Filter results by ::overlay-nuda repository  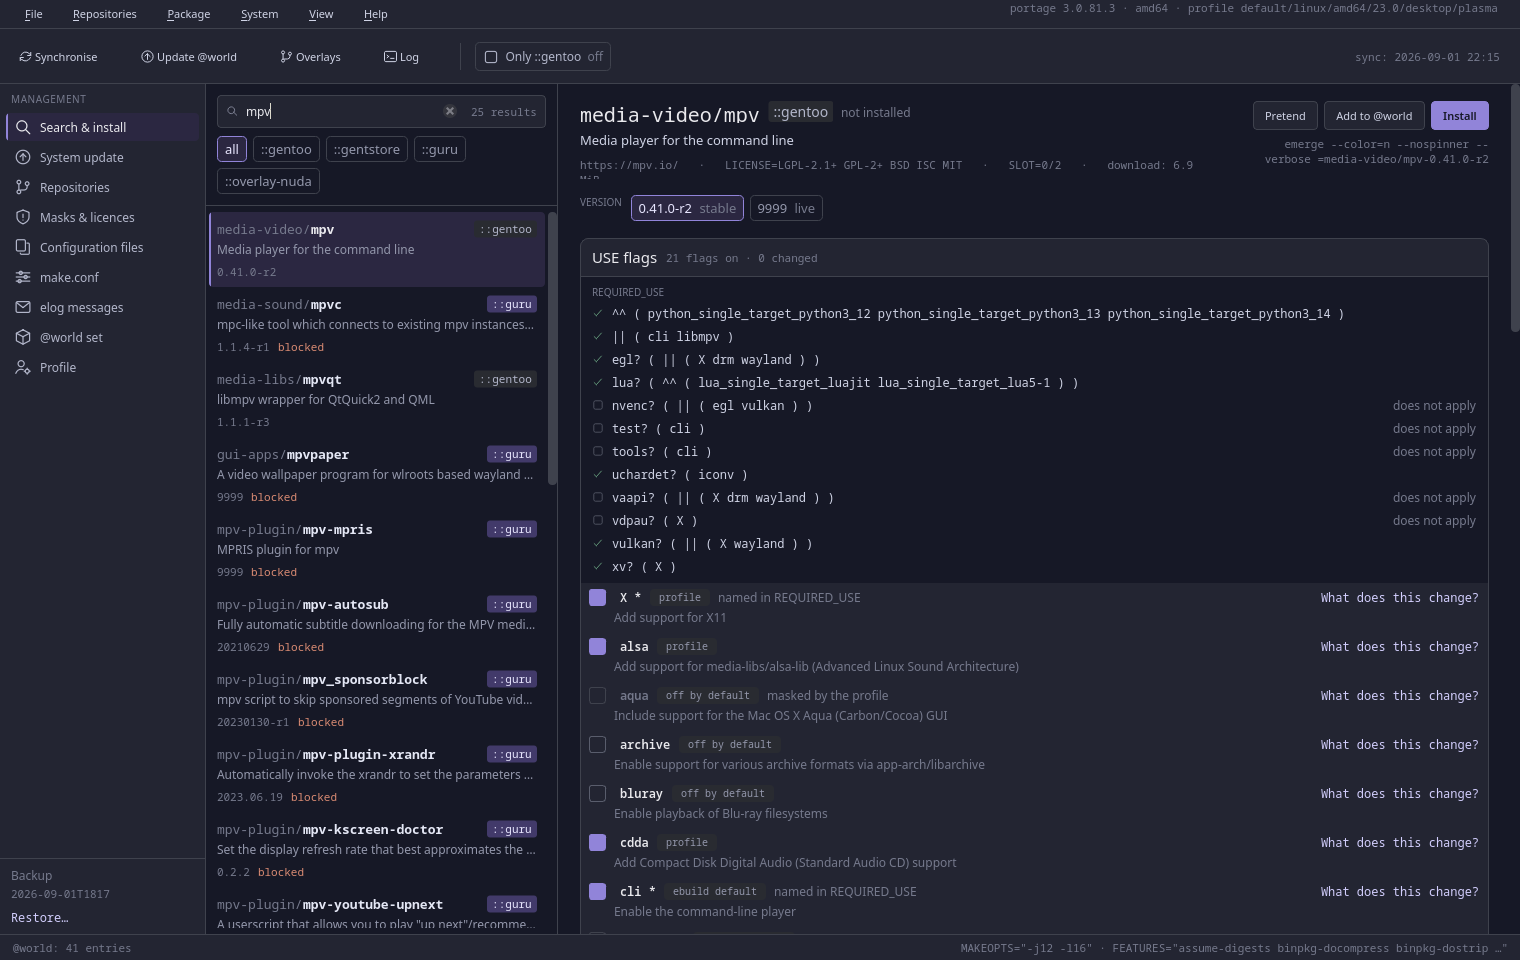pos(268,181)
